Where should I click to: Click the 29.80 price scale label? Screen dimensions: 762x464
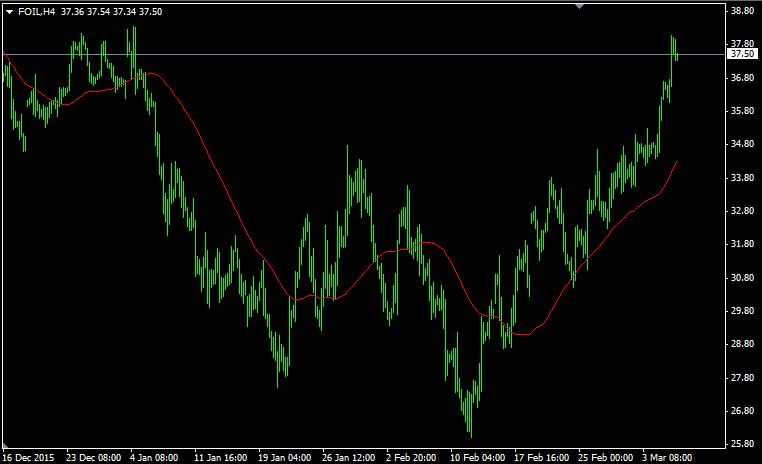tap(742, 311)
